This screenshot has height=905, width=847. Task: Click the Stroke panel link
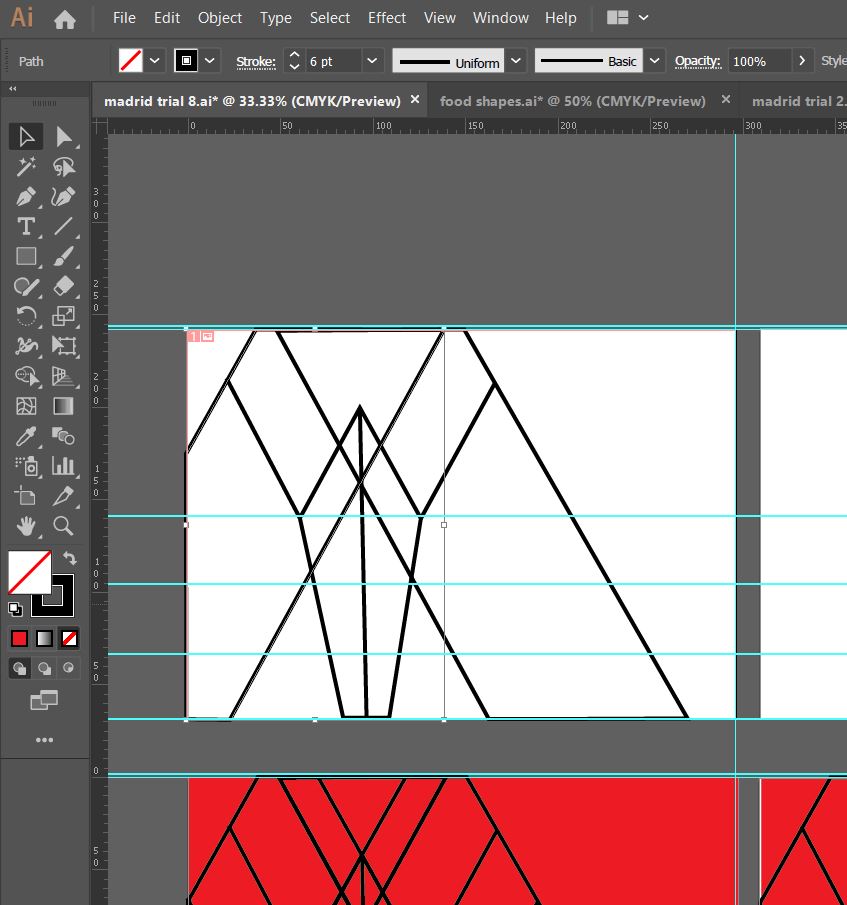[x=255, y=61]
